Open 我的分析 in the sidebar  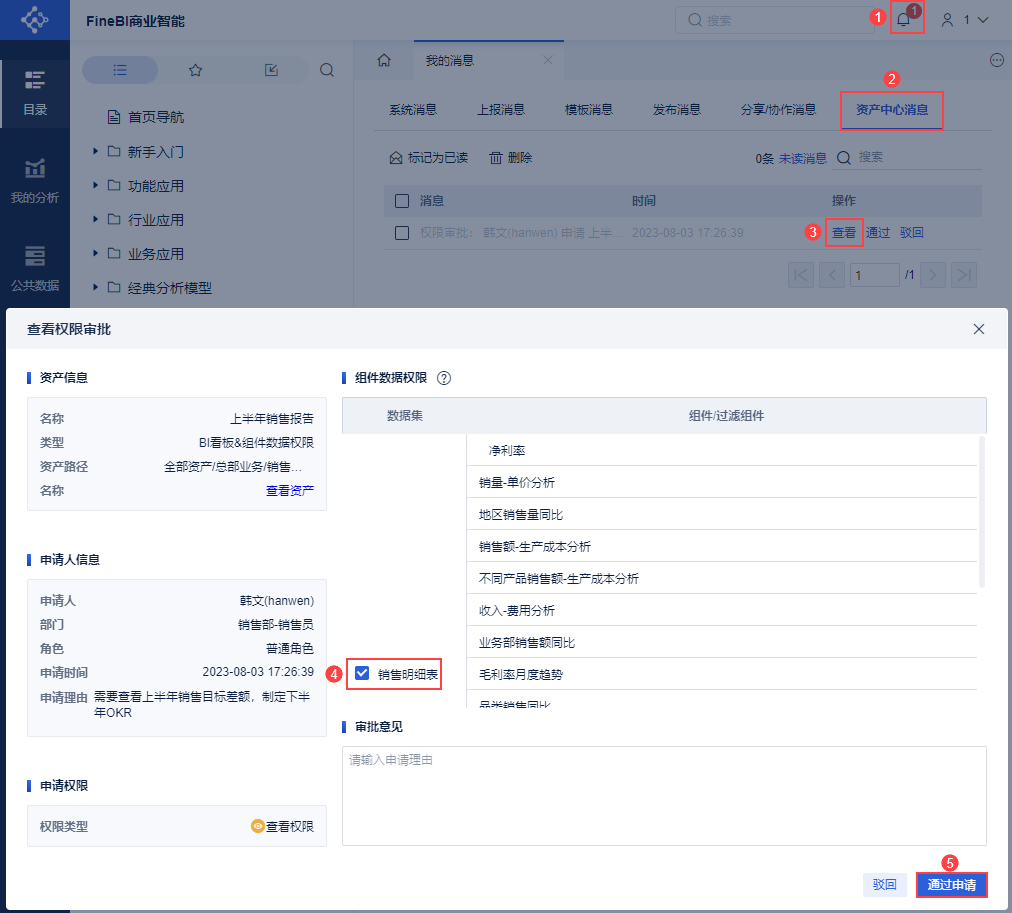35,181
